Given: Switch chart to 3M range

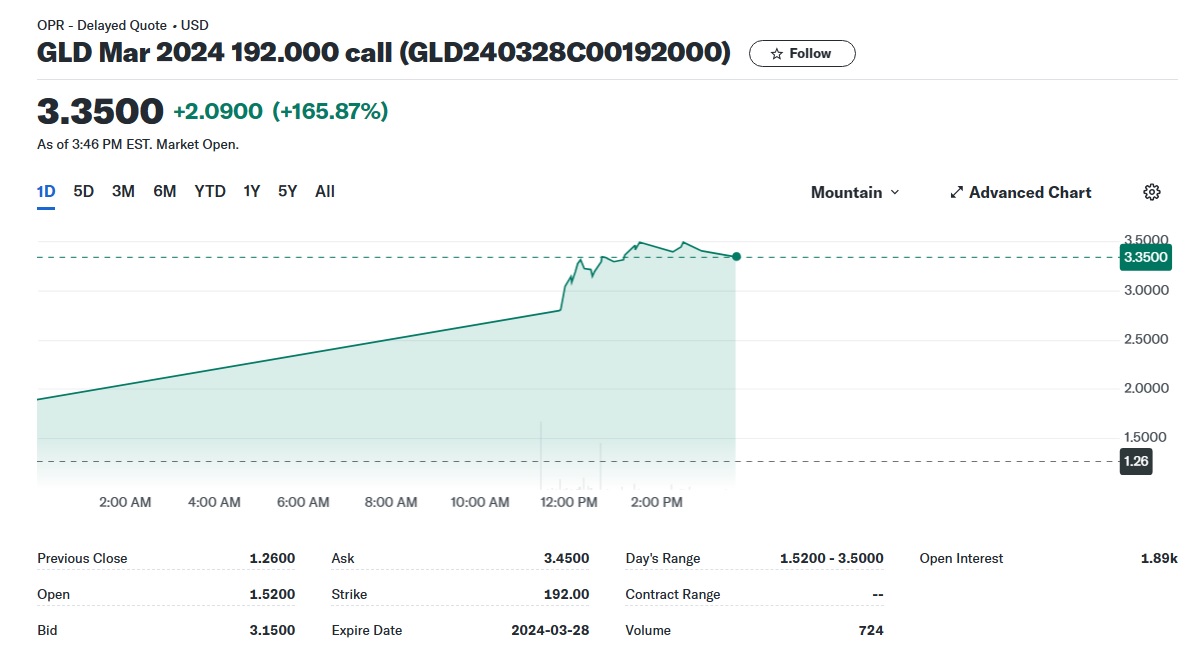Looking at the screenshot, I should [x=123, y=192].
